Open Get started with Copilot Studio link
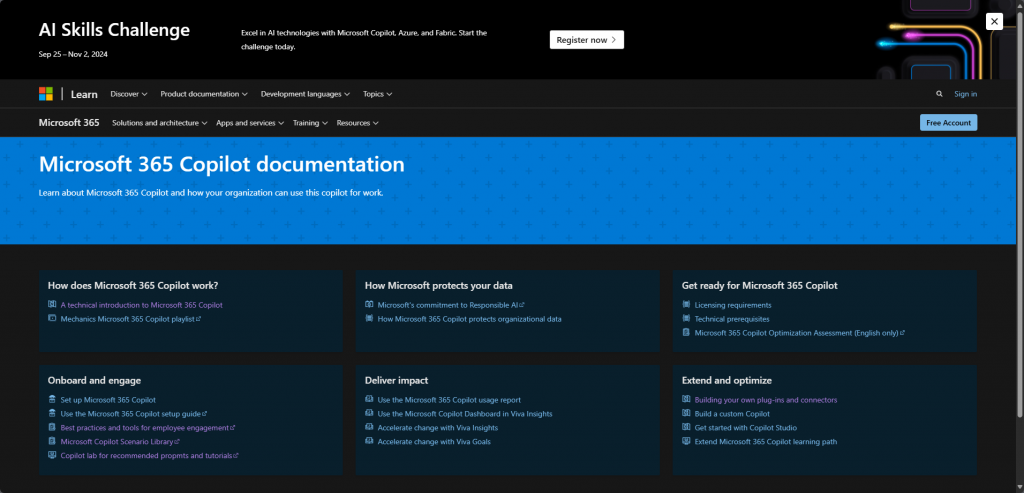 click(x=746, y=428)
